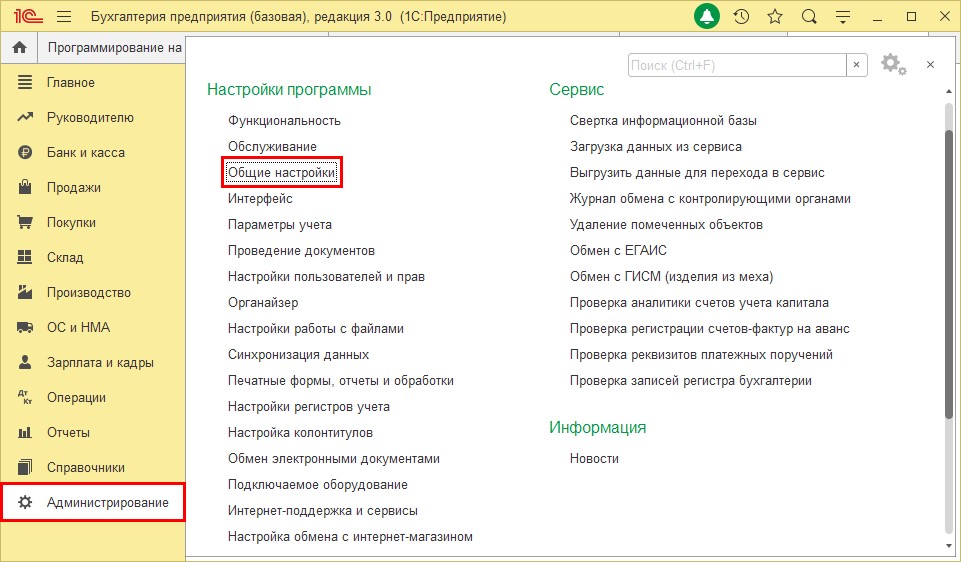
Task: Open Подключаемое оборудование
Action: 318,484
